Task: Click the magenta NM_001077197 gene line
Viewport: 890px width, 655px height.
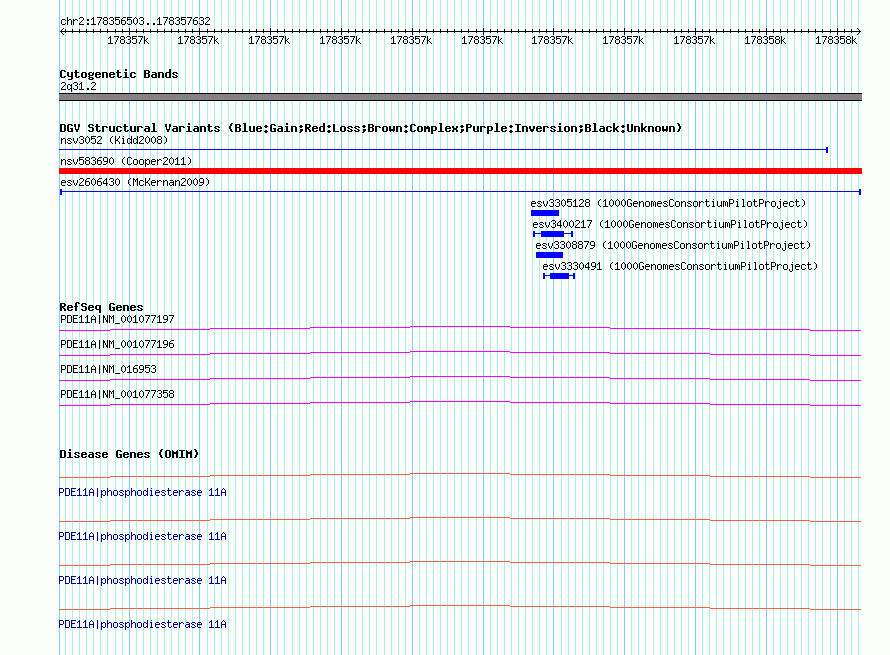Action: click(x=460, y=328)
